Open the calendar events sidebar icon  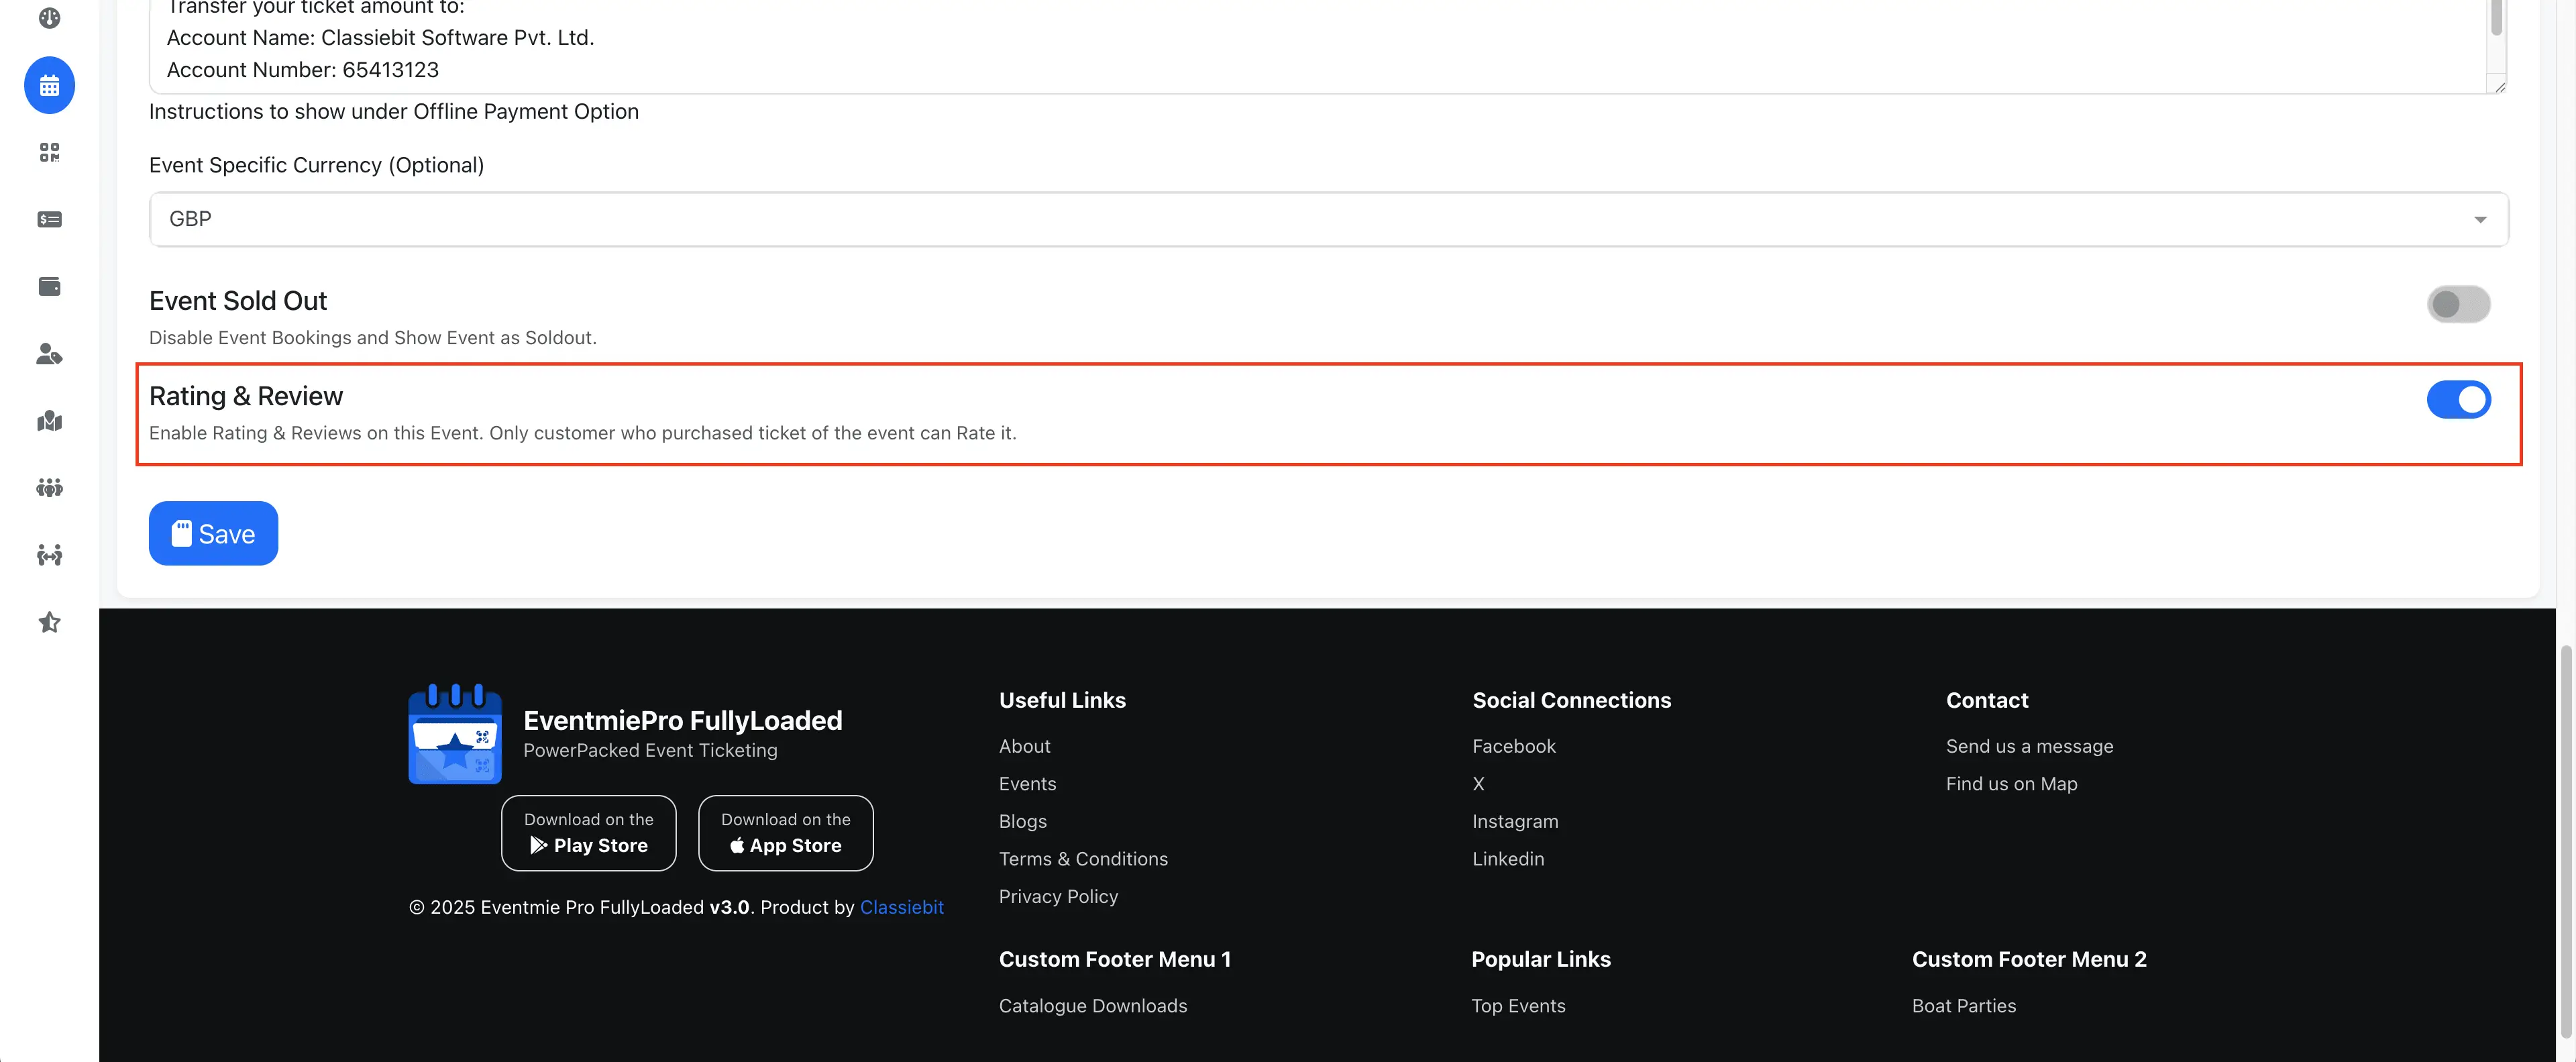[49, 86]
